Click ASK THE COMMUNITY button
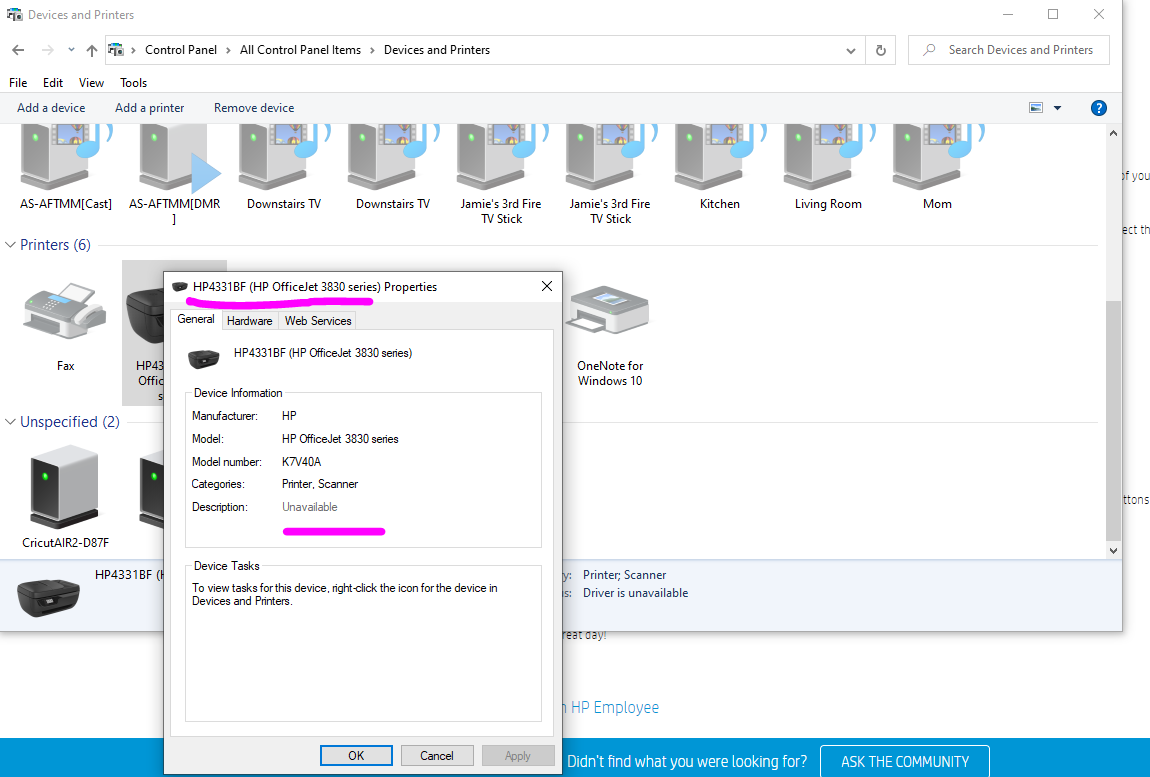This screenshot has height=777, width=1150. click(x=905, y=762)
